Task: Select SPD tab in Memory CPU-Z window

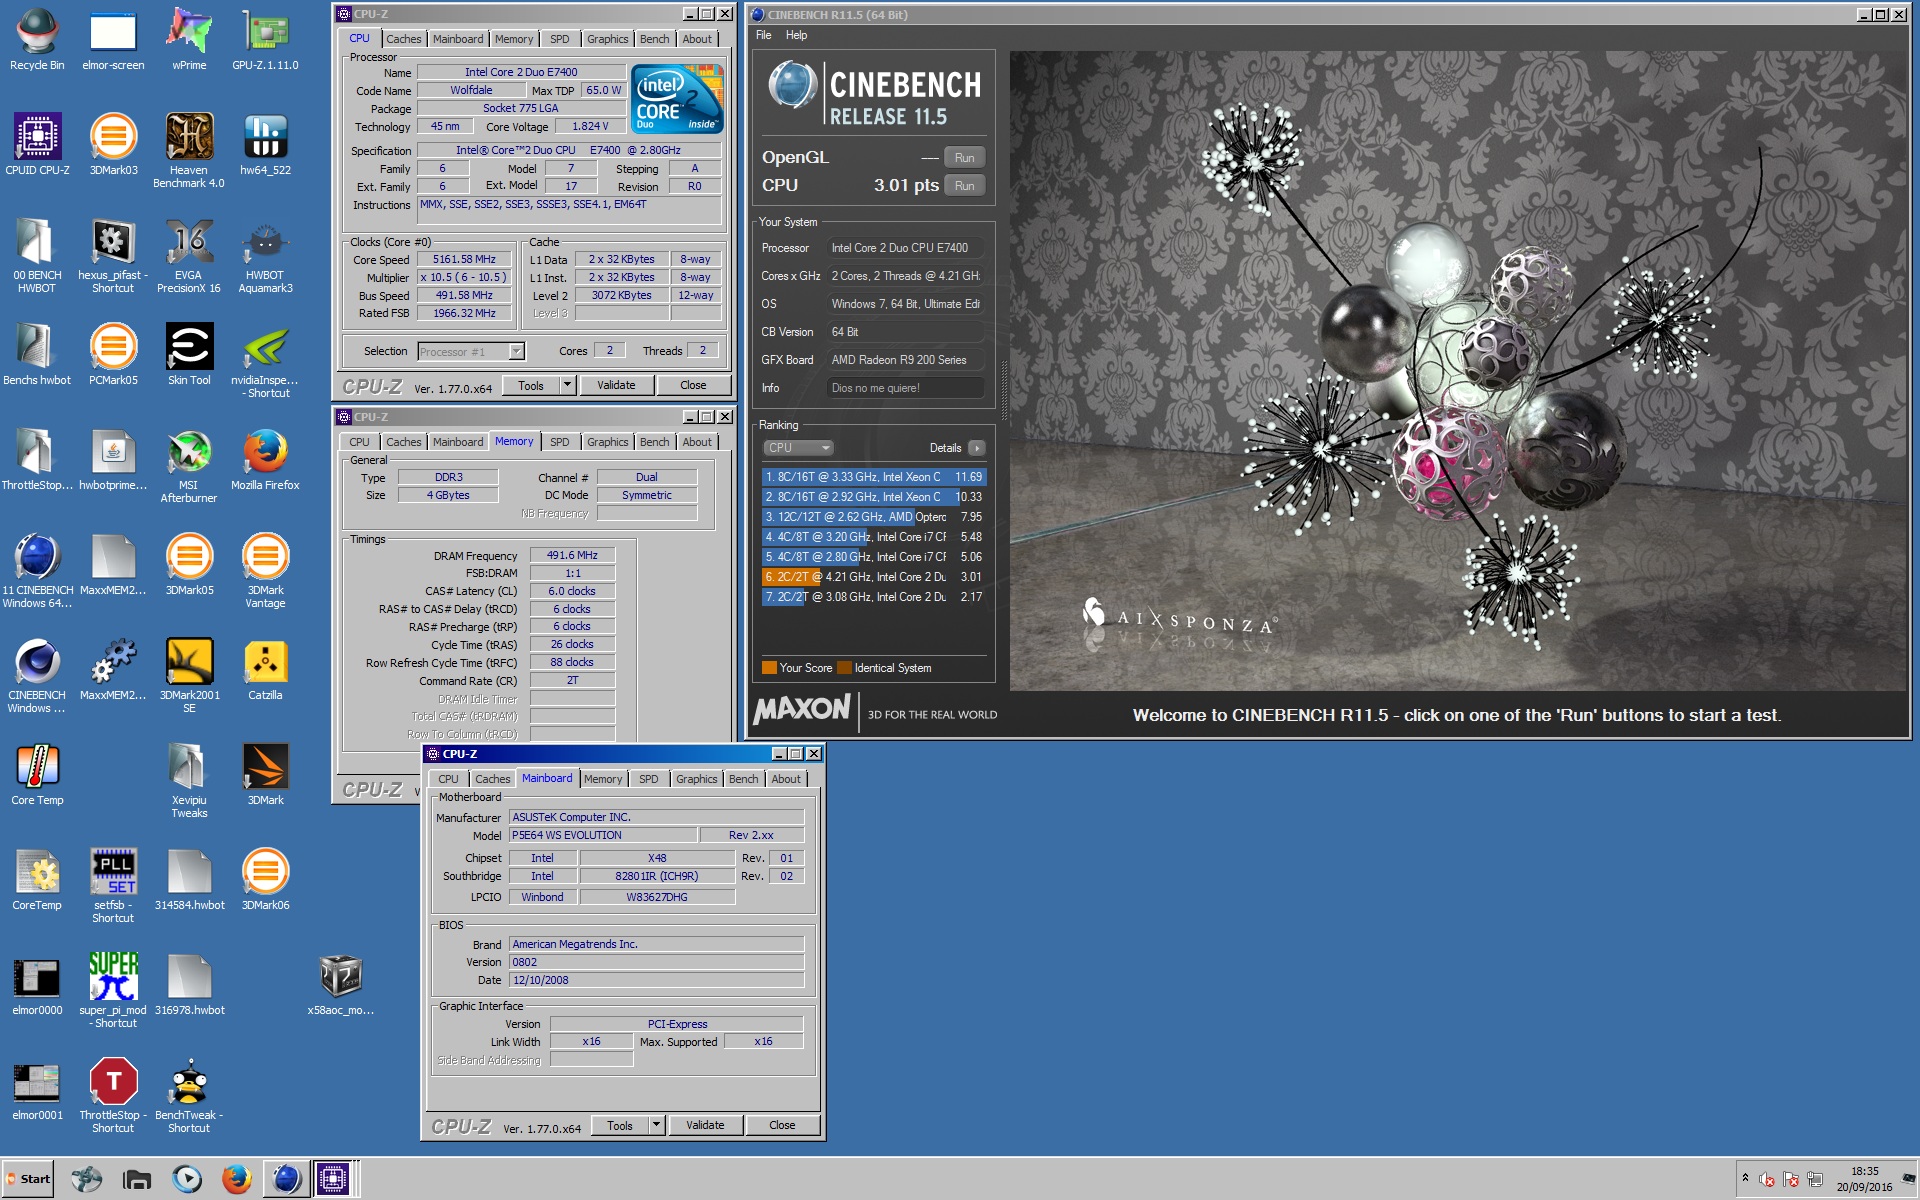Action: pyautogui.click(x=560, y=442)
